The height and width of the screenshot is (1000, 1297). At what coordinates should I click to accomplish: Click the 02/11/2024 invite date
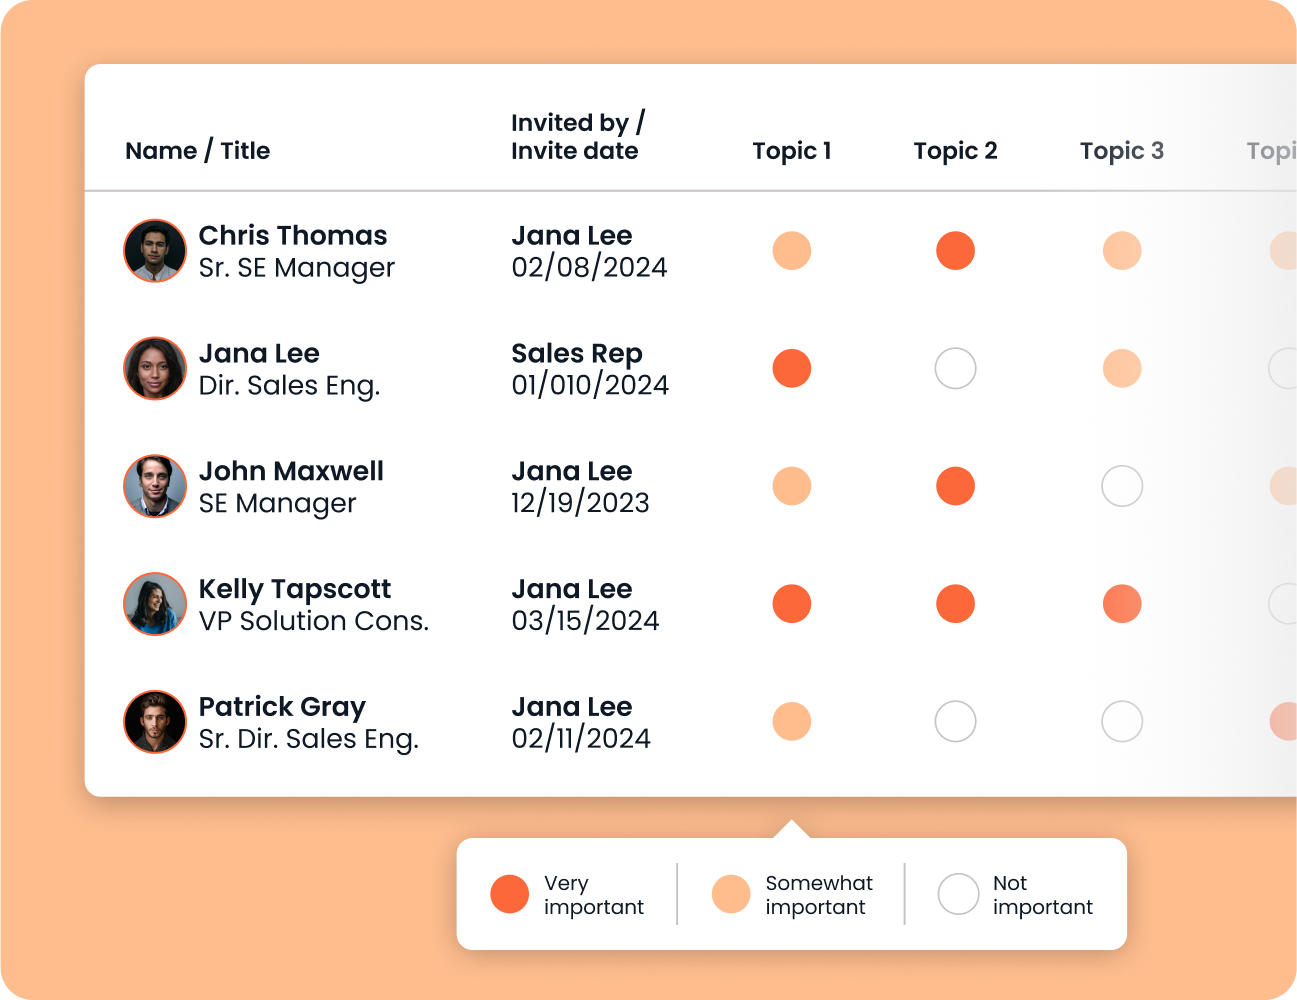581,739
